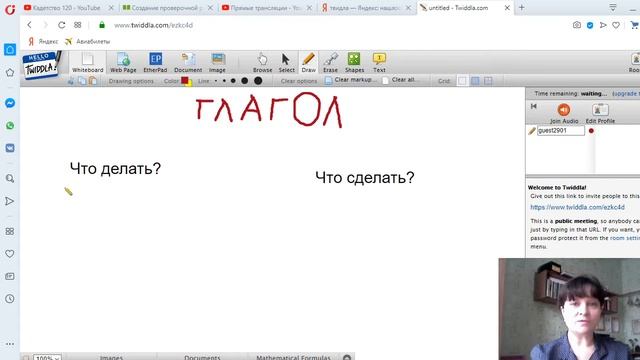
Task: Select the Text tool
Action: click(379, 62)
